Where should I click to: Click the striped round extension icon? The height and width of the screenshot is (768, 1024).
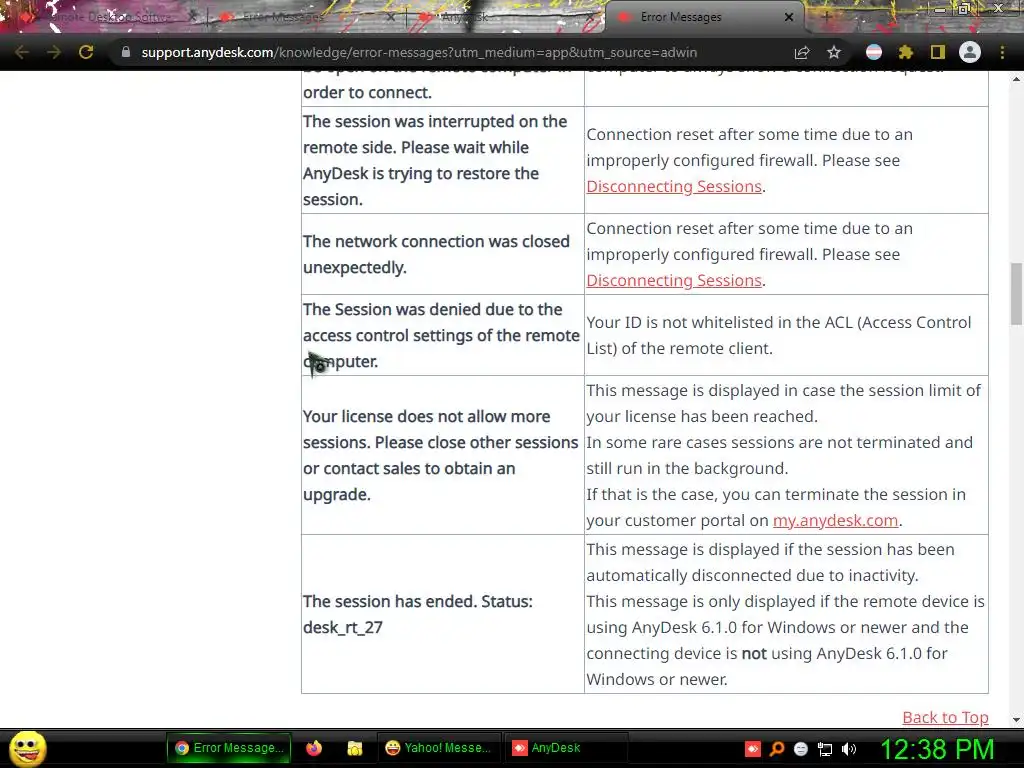tap(874, 52)
